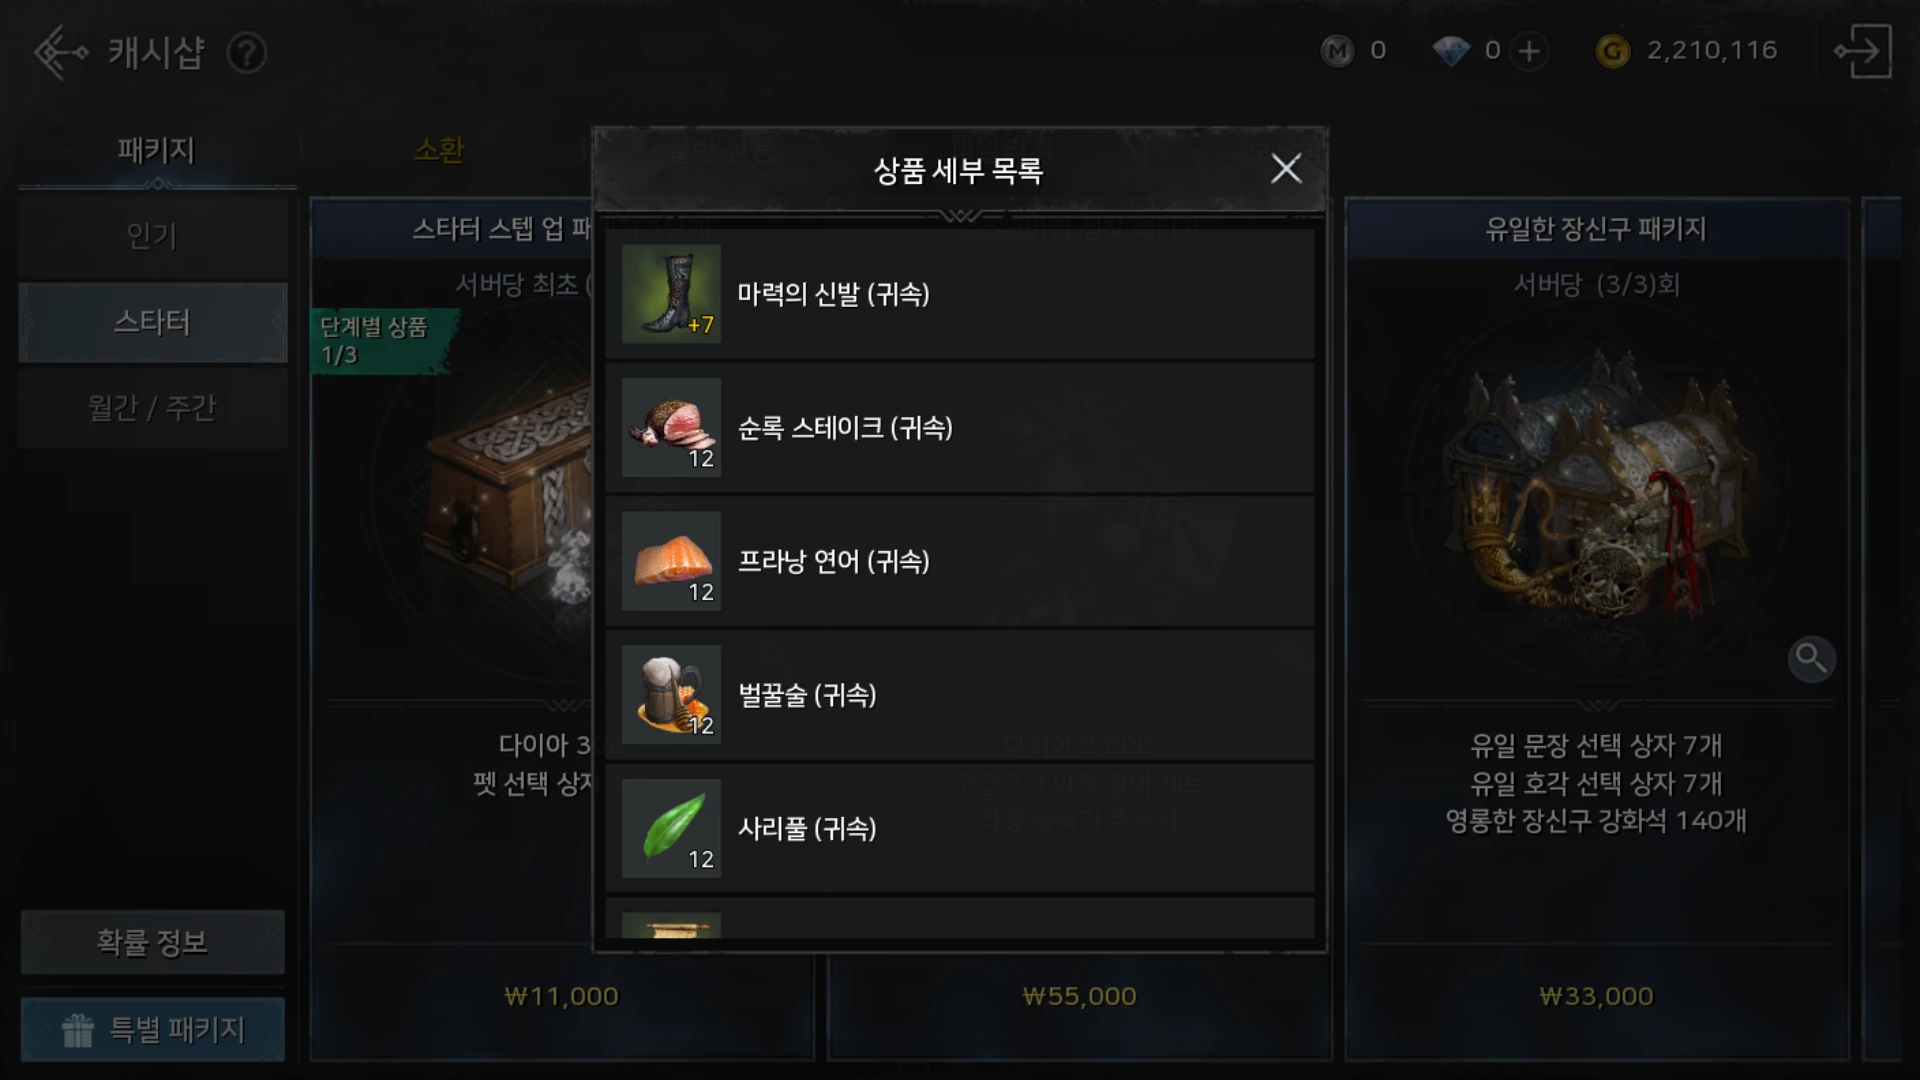The image size is (1920, 1080).
Task: Click the ₩33,000 price button
Action: point(1596,997)
